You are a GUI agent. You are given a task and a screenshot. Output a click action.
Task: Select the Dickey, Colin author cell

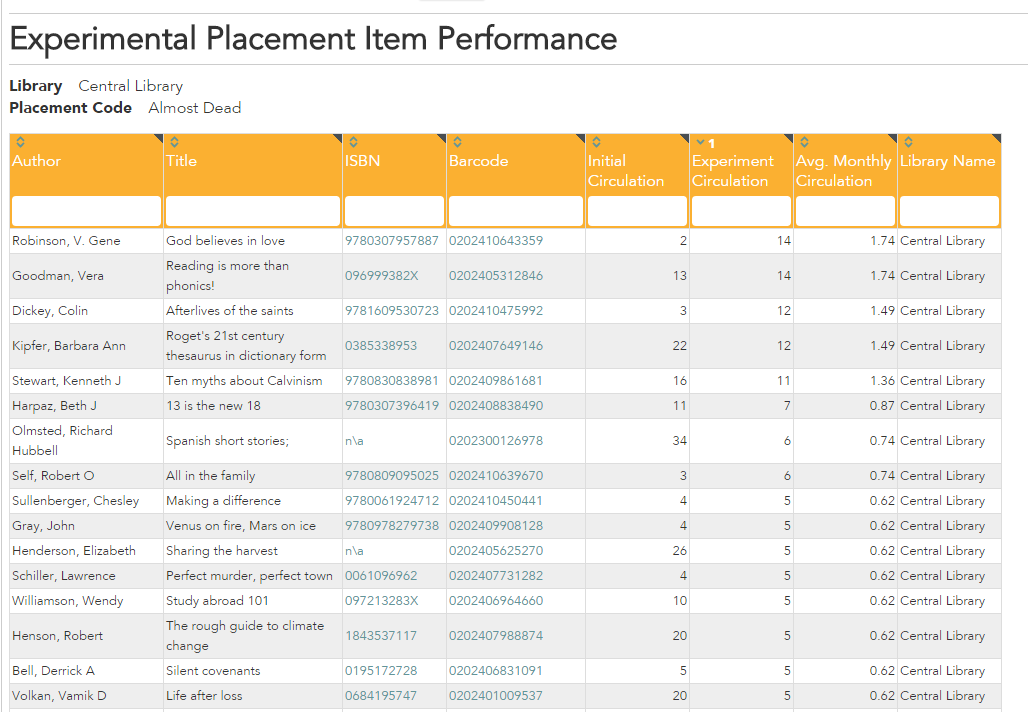pyautogui.click(x=50, y=311)
